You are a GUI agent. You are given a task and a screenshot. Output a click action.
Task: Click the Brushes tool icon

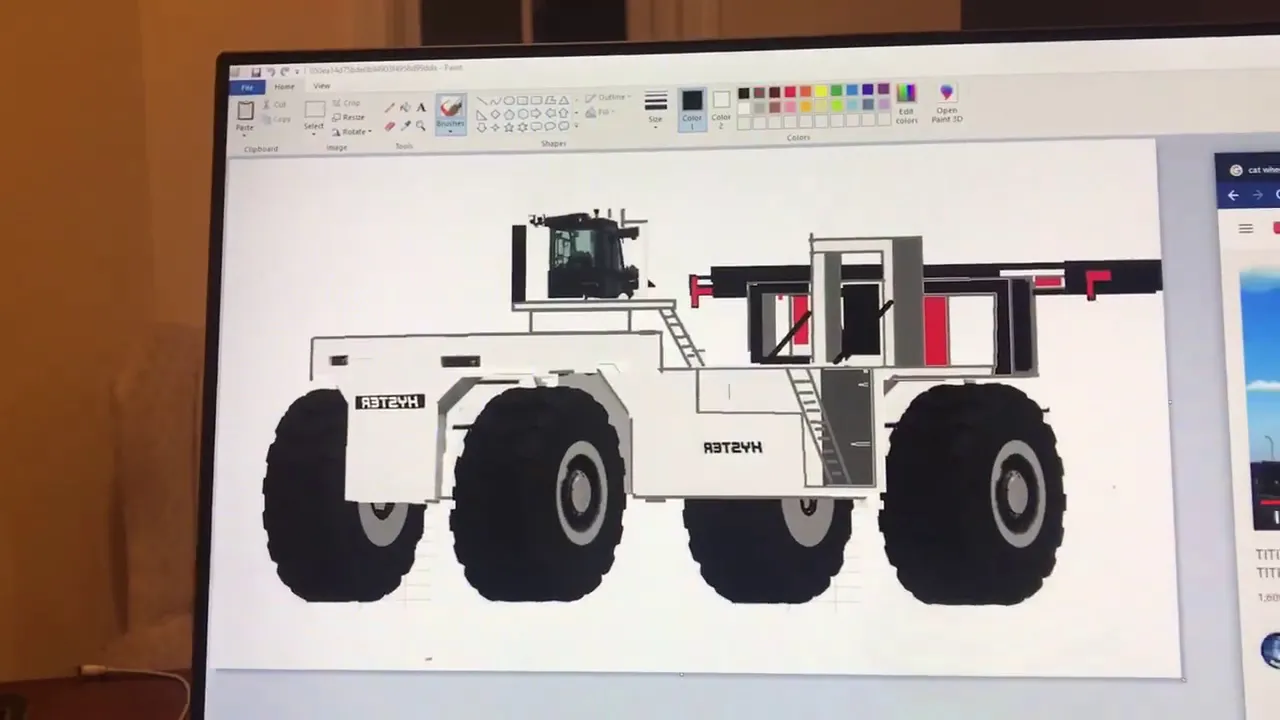(451, 107)
